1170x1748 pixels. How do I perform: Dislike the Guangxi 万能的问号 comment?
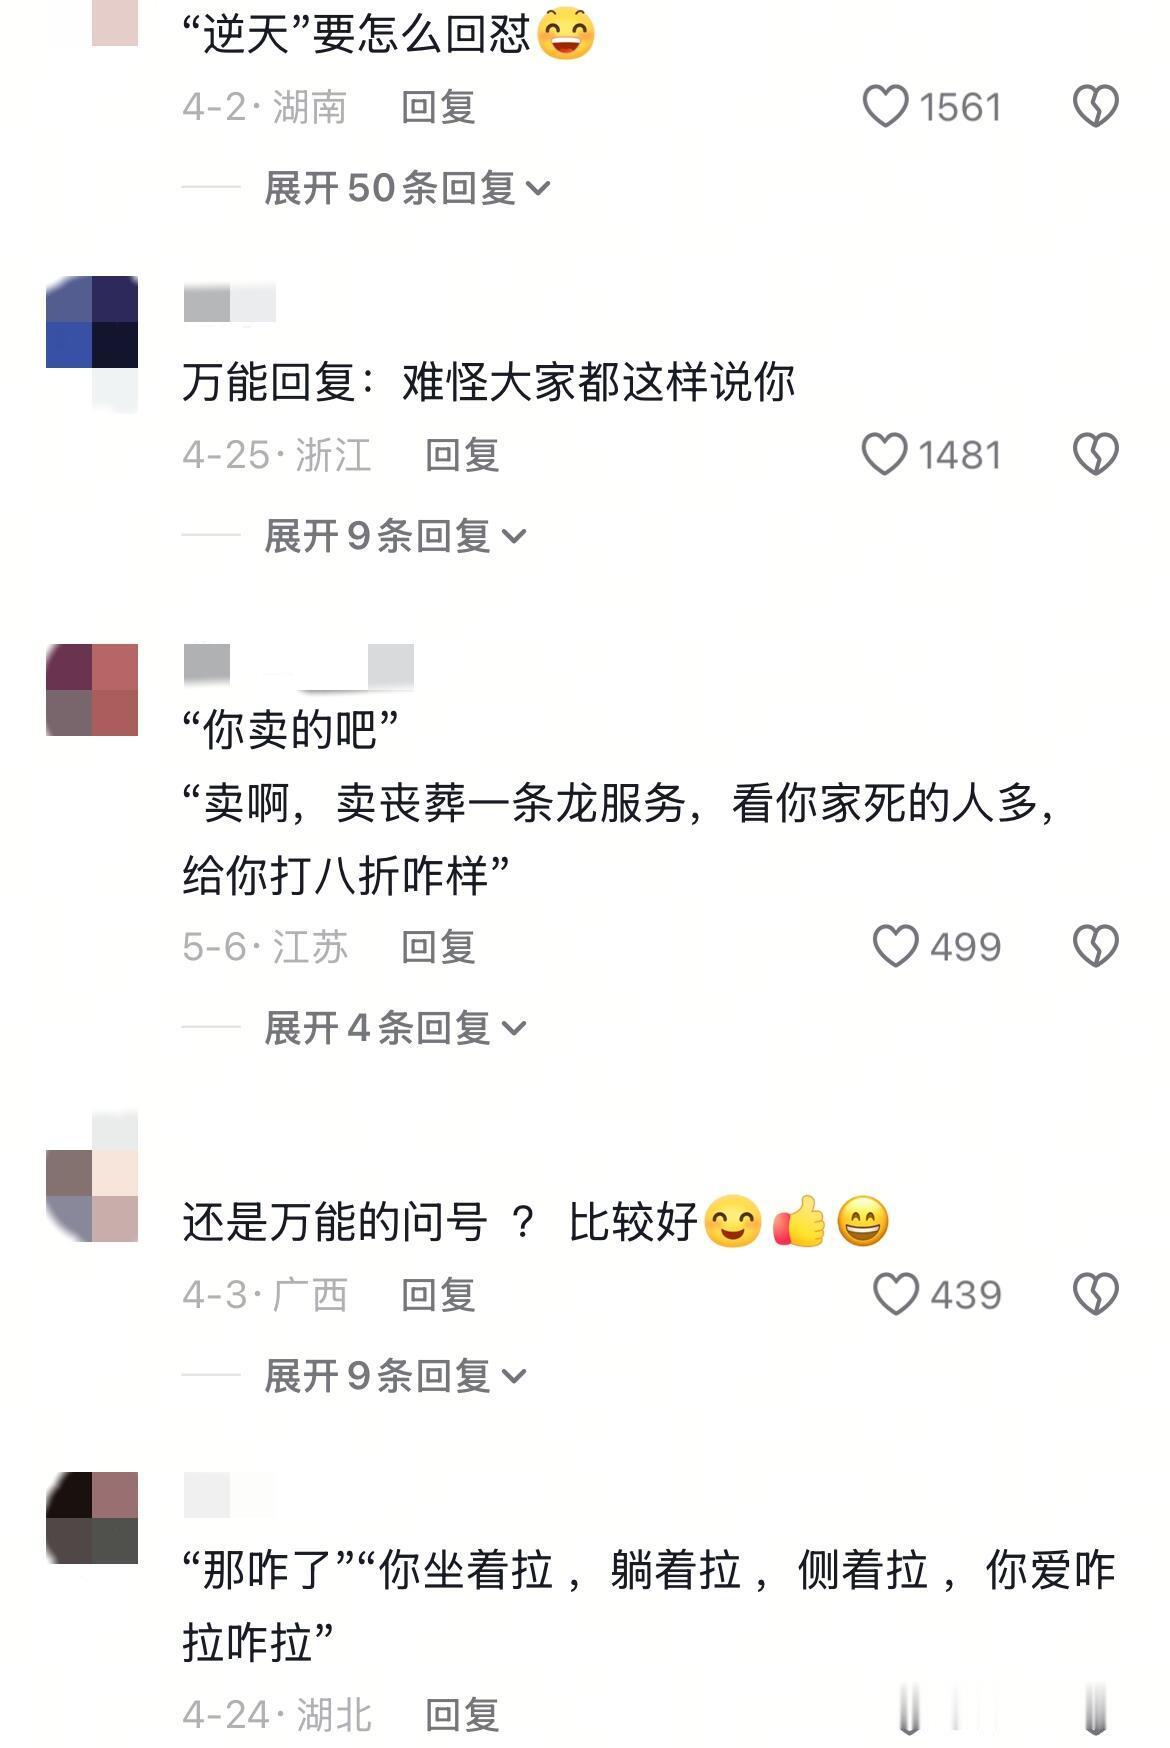click(x=1096, y=1294)
